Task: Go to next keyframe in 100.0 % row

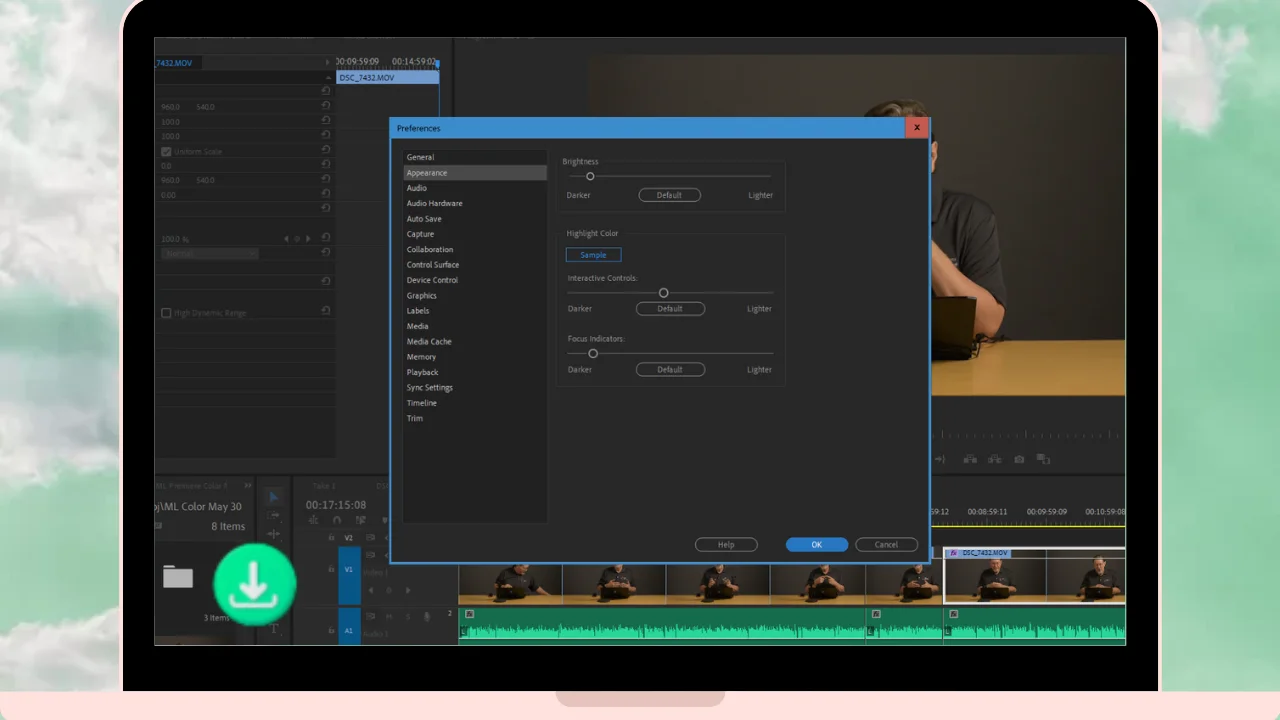Action: click(308, 239)
